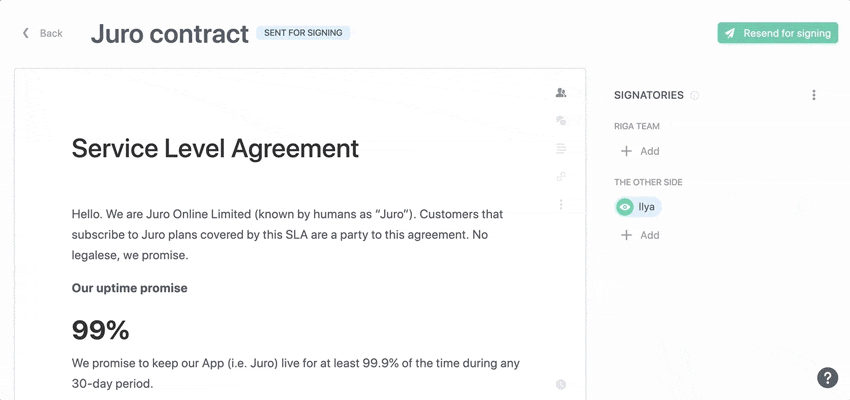
Task: Open the signatories people icon in sidebar
Action: (561, 93)
